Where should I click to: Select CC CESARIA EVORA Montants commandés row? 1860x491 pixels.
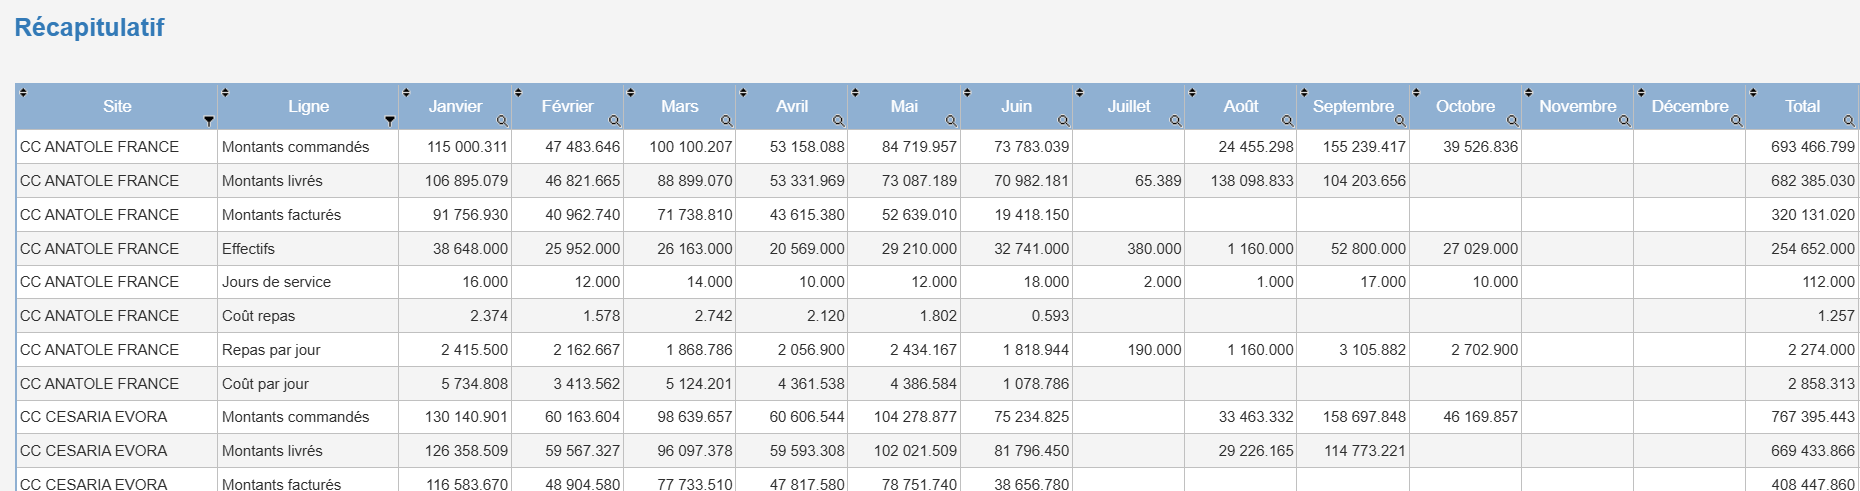click(937, 417)
